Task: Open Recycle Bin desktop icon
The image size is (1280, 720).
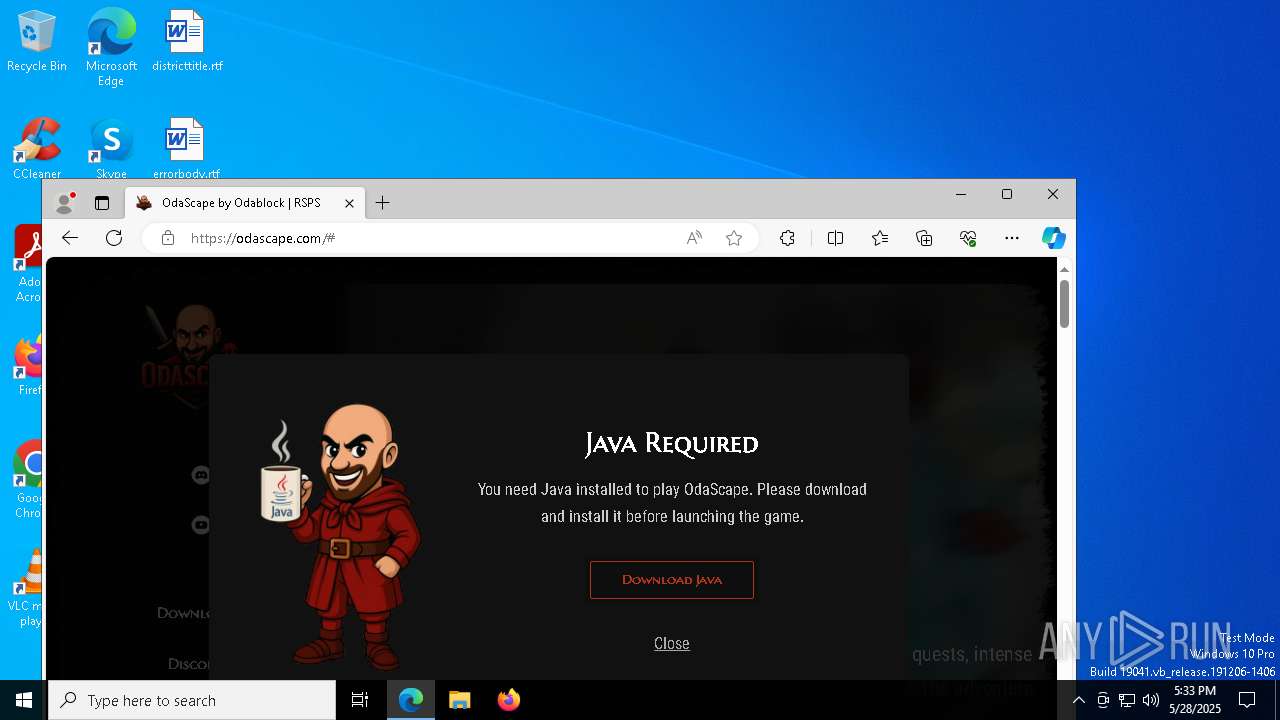Action: point(37,42)
